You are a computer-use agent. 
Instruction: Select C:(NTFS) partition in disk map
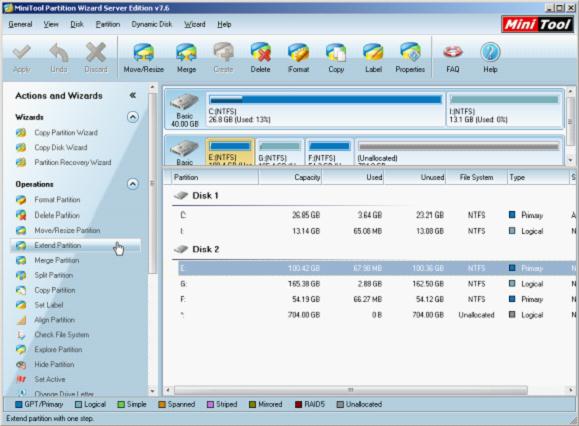(x=325, y=109)
